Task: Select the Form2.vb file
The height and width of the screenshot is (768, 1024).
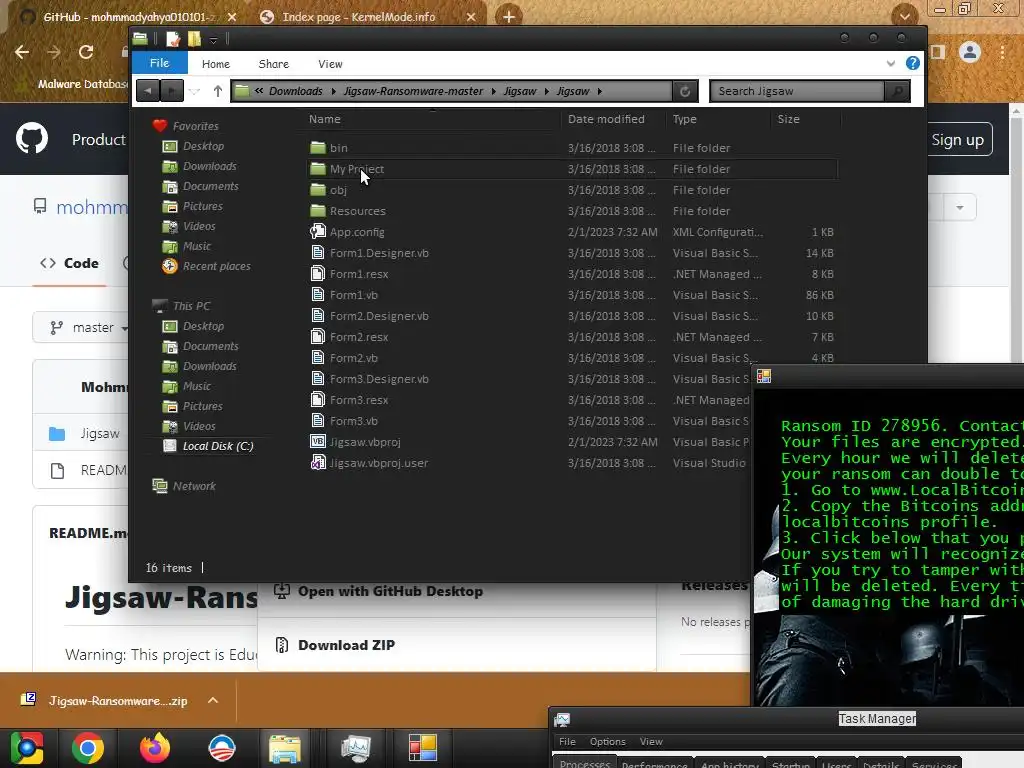Action: click(x=353, y=358)
